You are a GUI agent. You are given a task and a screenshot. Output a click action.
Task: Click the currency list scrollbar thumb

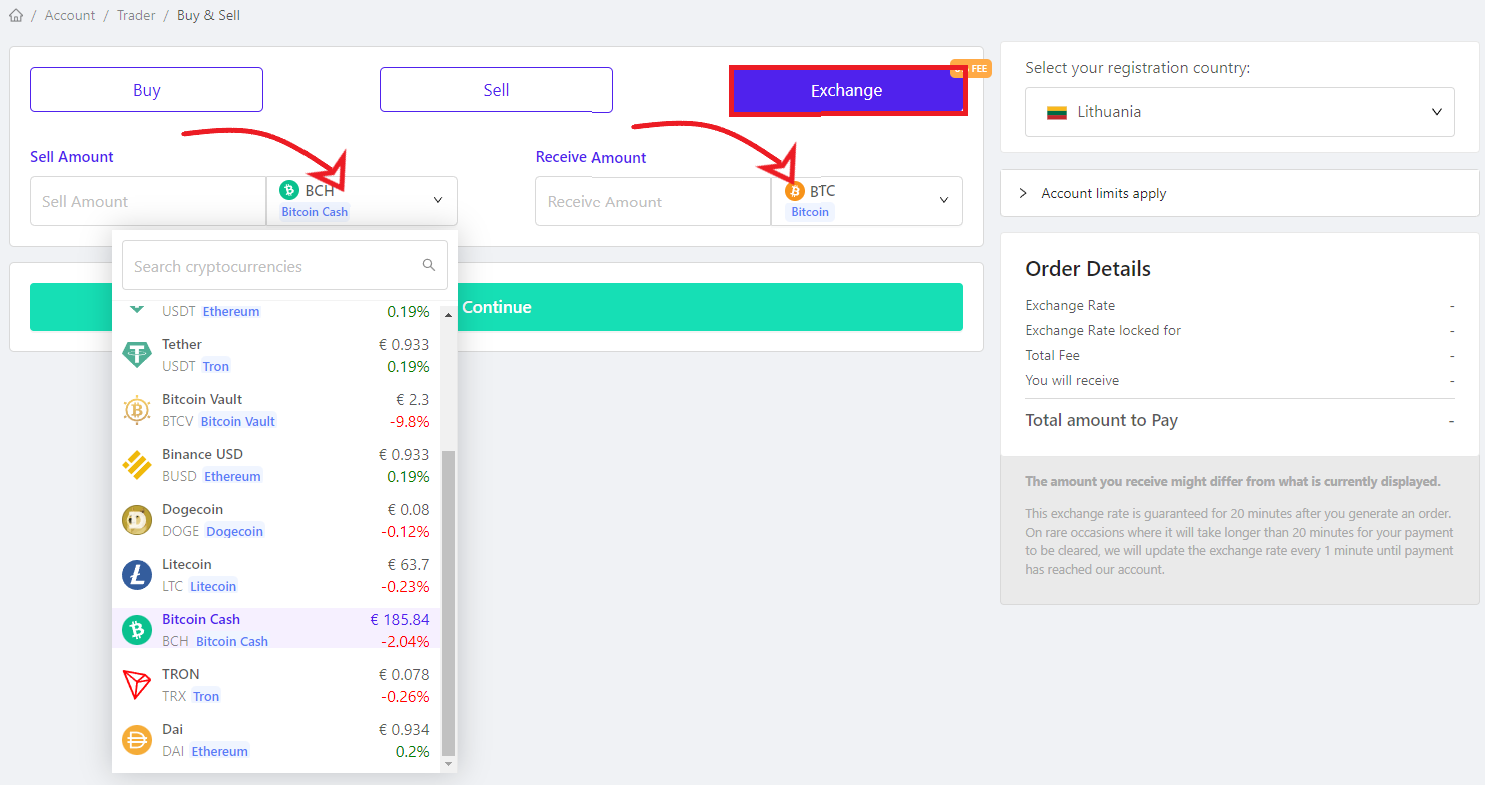[448, 602]
